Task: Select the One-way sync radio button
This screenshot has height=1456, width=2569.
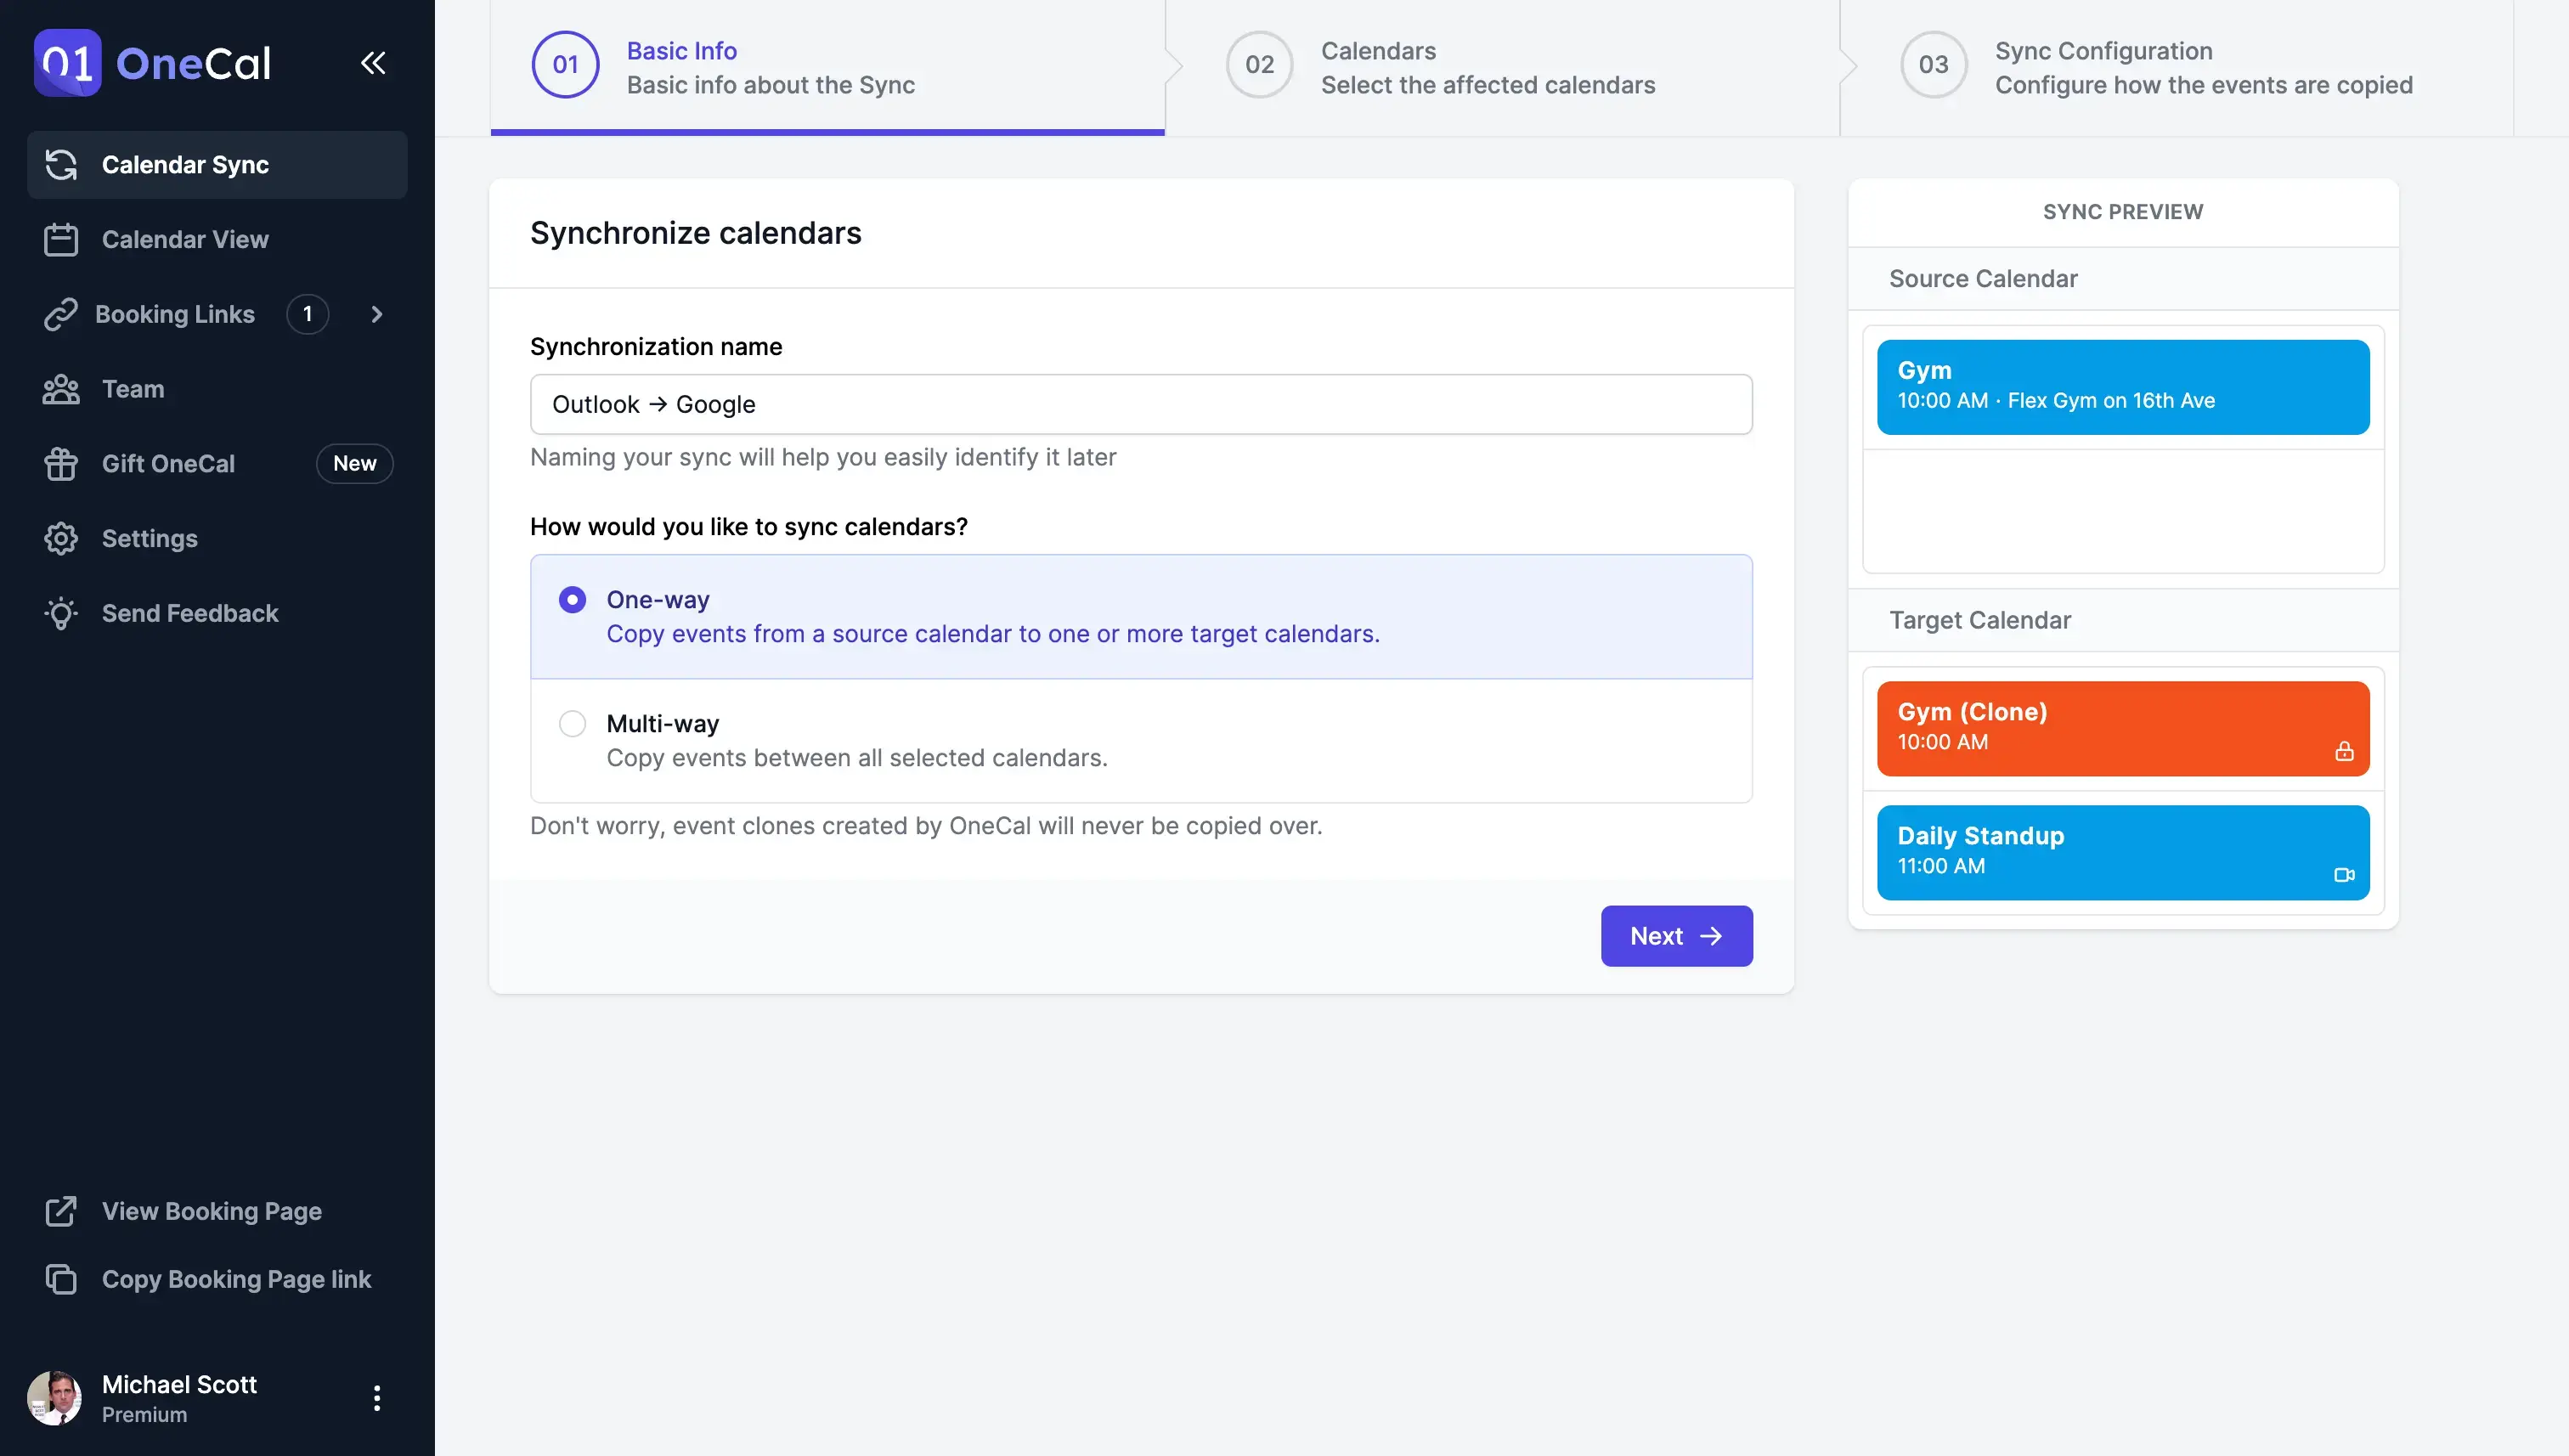Action: click(572, 600)
